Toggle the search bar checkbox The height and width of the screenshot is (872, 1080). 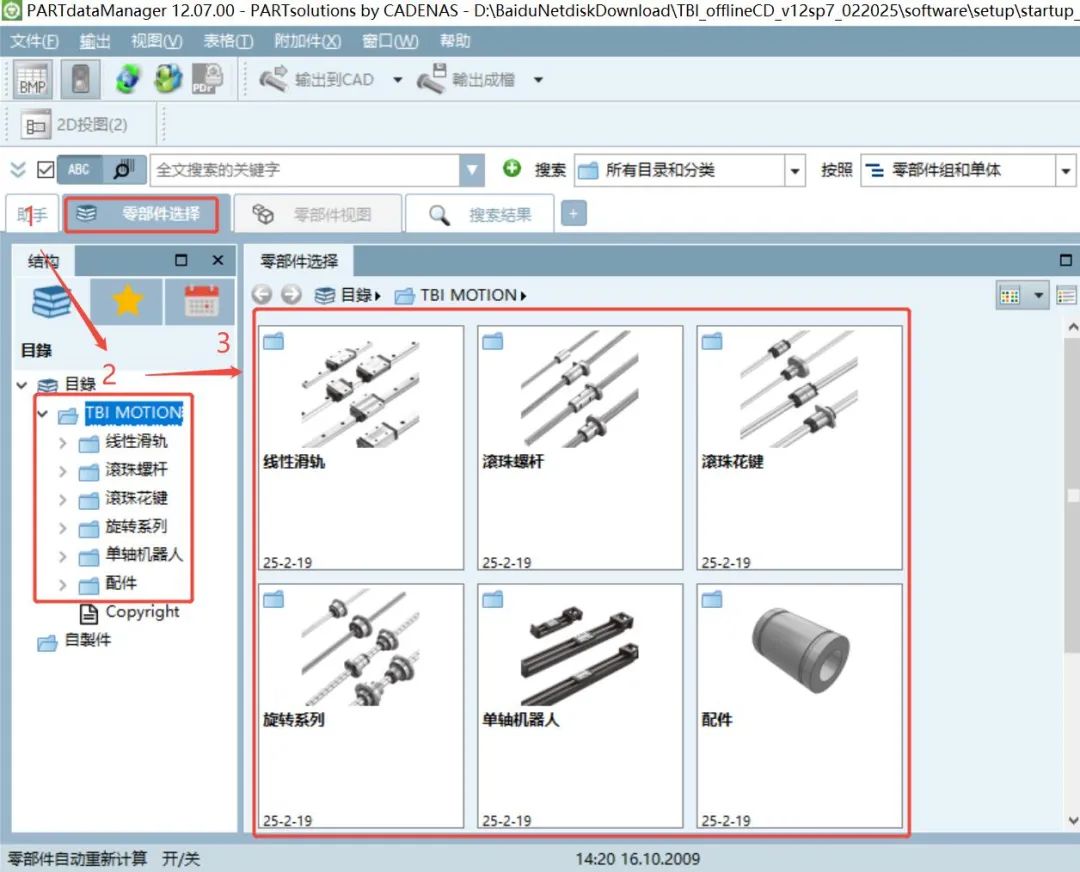coord(45,169)
